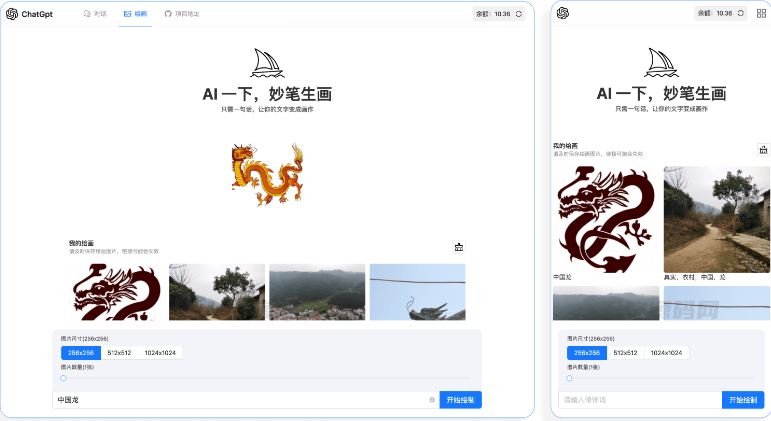Image resolution: width=771 pixels, height=421 pixels.
Task: Click 开始绘制 in the mobile window
Action: click(x=743, y=400)
